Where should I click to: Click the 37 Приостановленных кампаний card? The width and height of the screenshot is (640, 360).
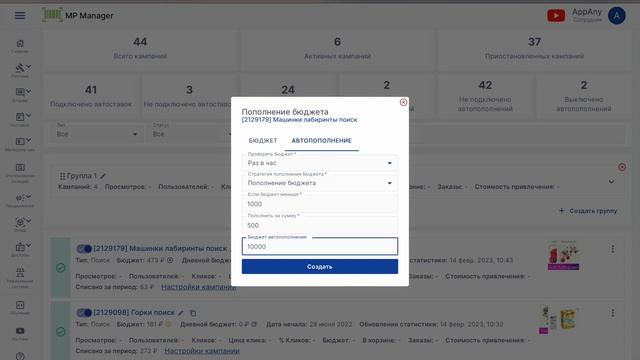point(534,48)
